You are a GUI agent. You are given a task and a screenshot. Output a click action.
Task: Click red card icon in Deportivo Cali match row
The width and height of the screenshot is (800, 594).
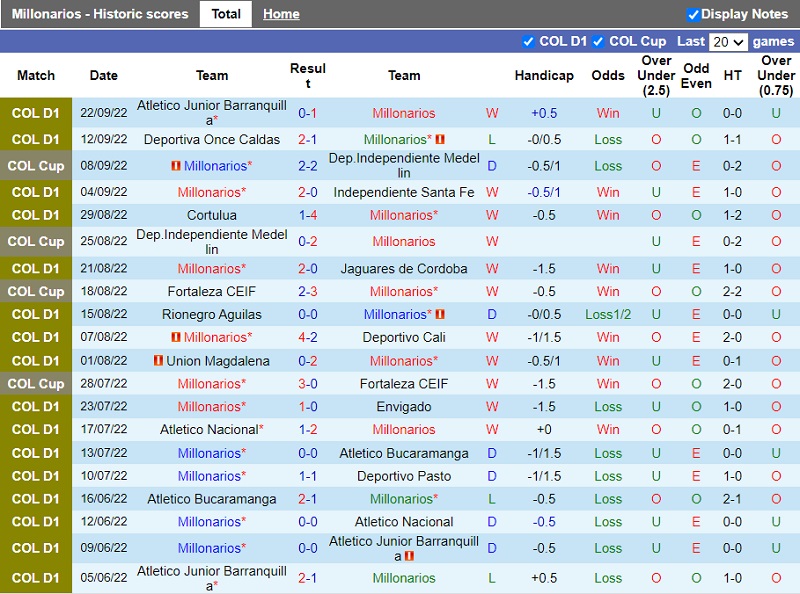point(175,338)
